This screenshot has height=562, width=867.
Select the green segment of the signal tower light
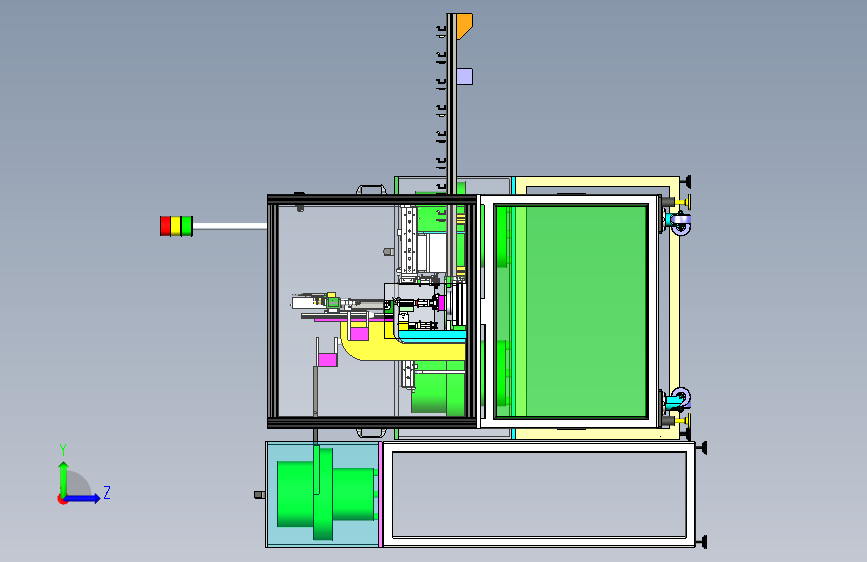pyautogui.click(x=187, y=226)
